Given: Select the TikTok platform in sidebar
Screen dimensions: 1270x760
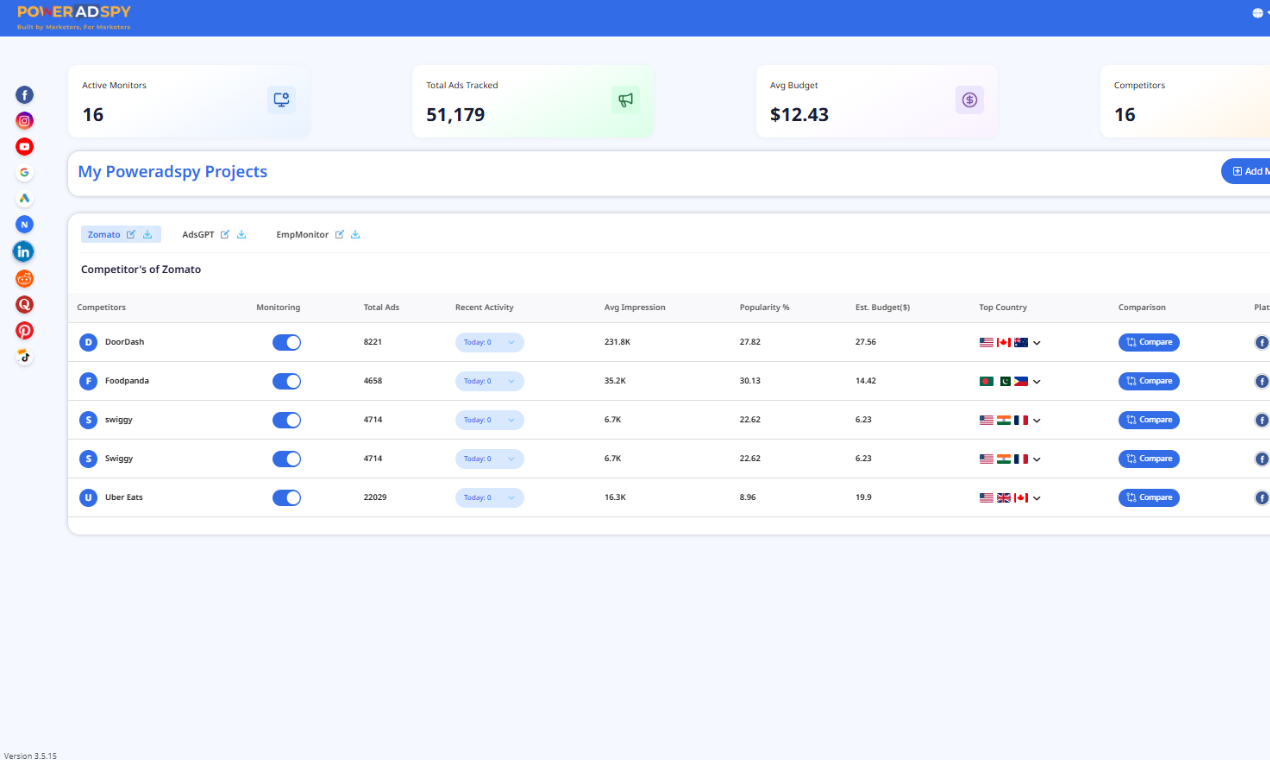Looking at the screenshot, I should coord(24,356).
